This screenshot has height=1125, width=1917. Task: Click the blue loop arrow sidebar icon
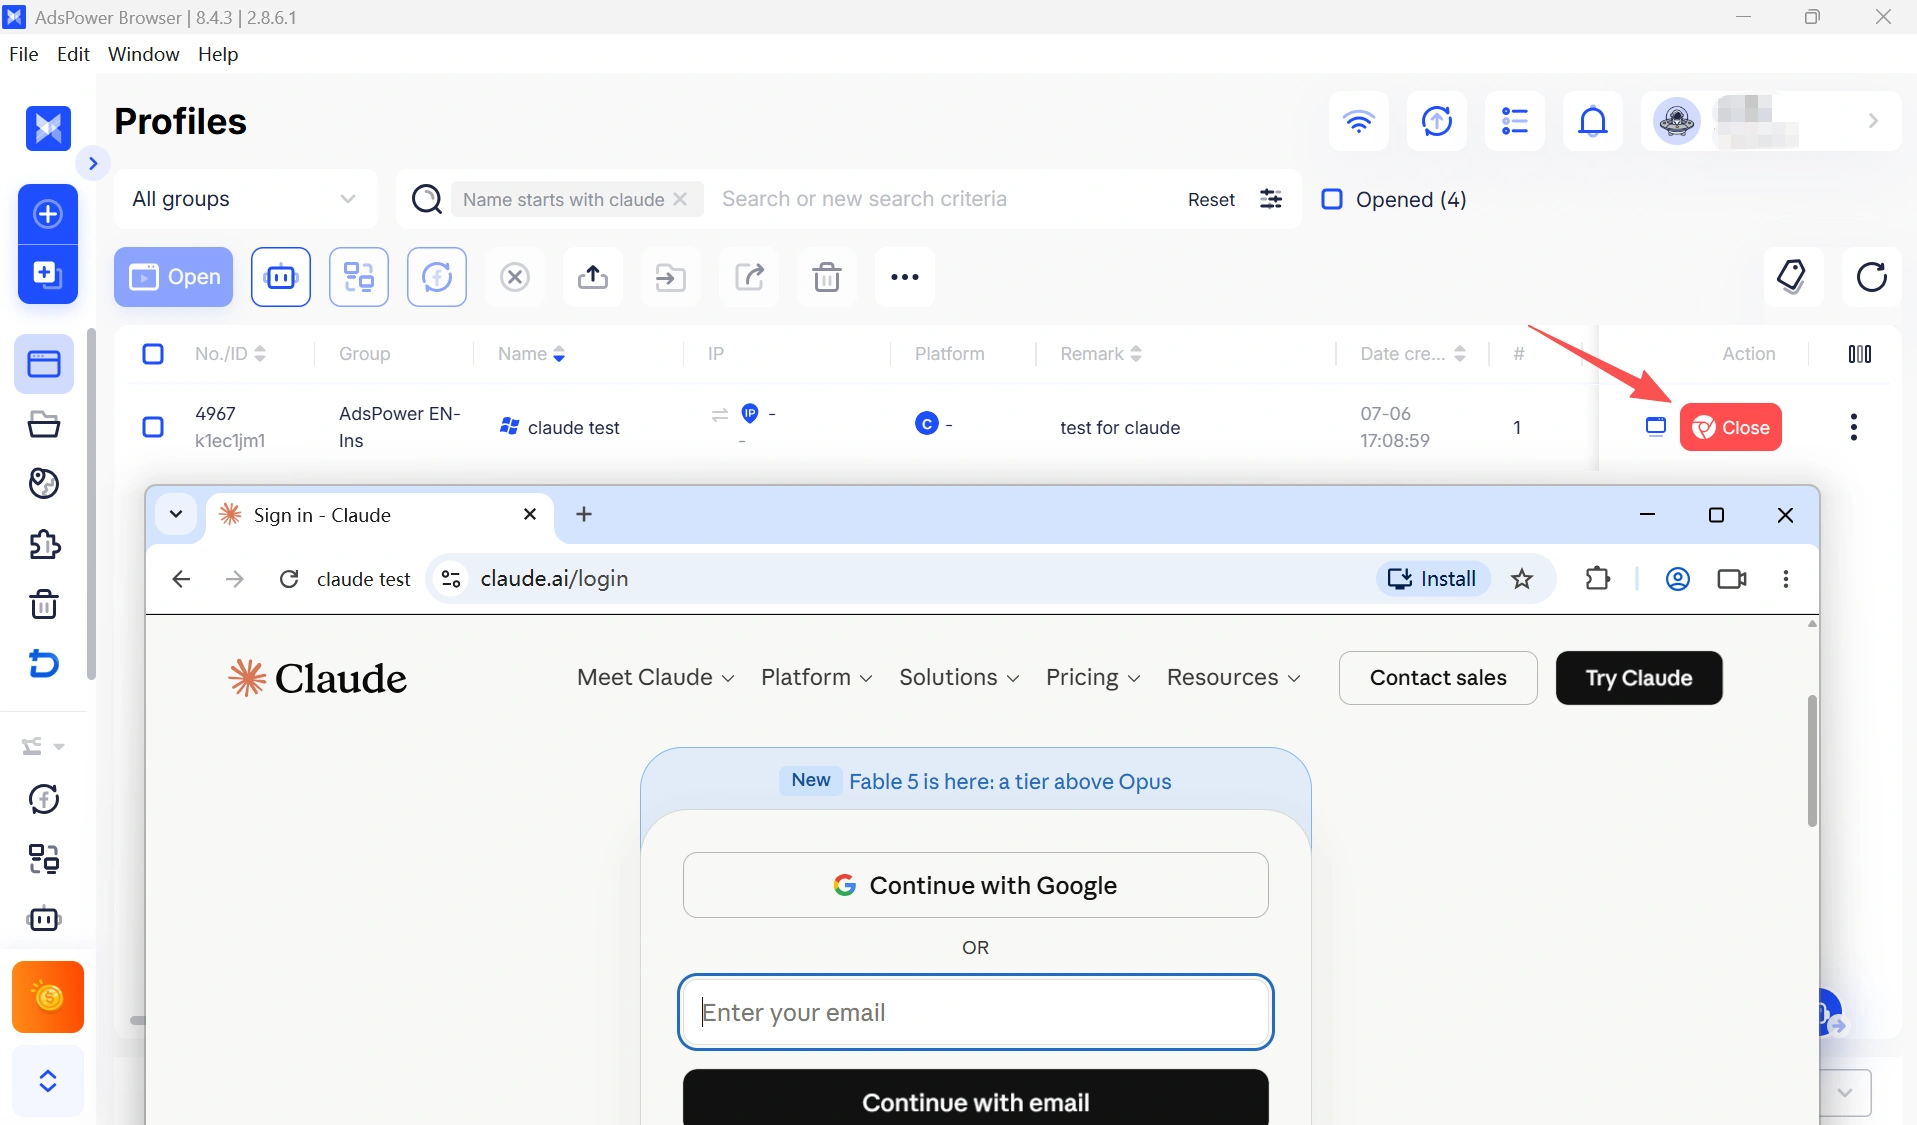(x=44, y=664)
